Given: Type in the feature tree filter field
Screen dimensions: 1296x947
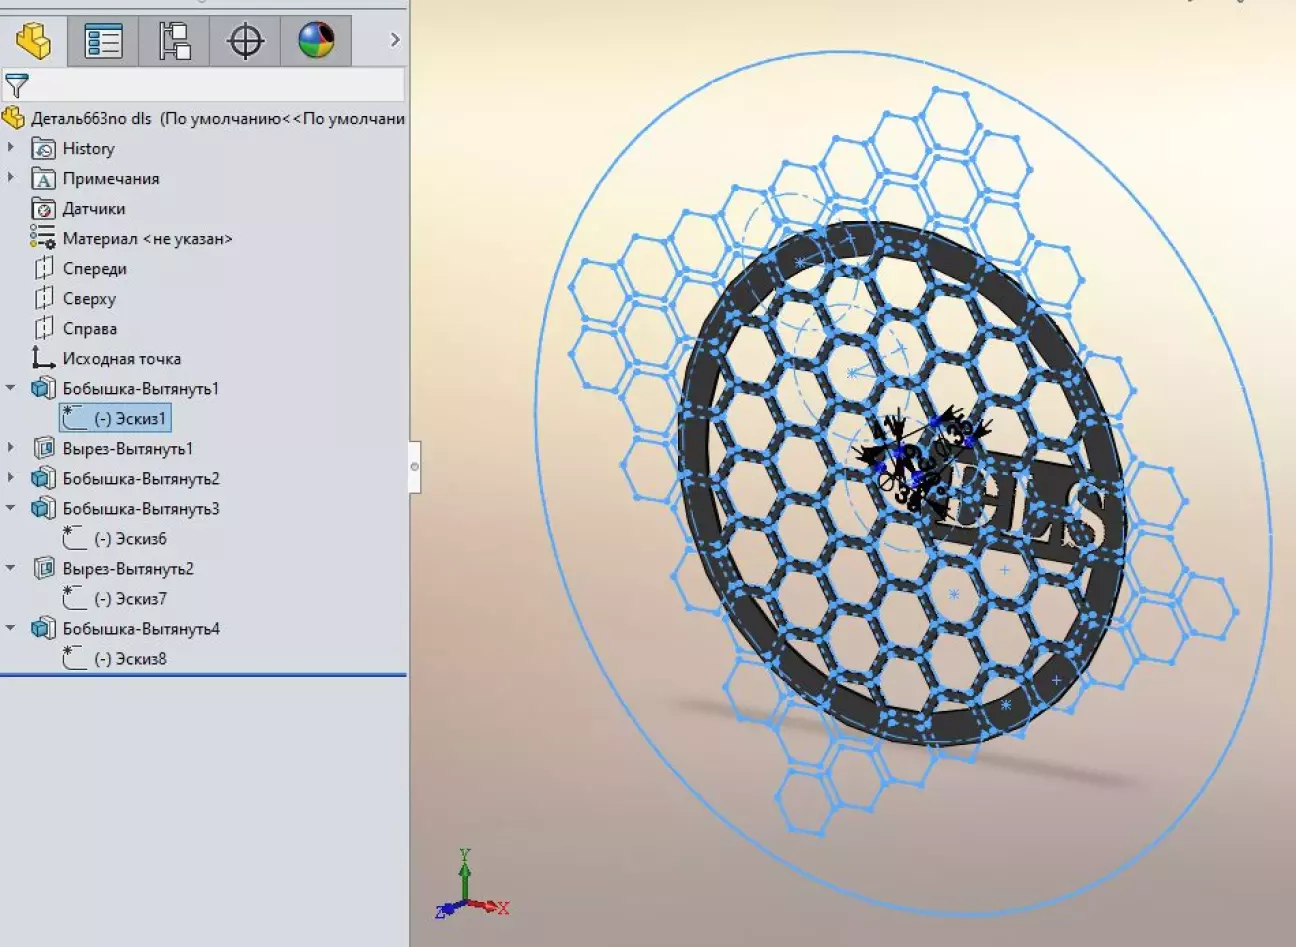Looking at the screenshot, I should [217, 85].
